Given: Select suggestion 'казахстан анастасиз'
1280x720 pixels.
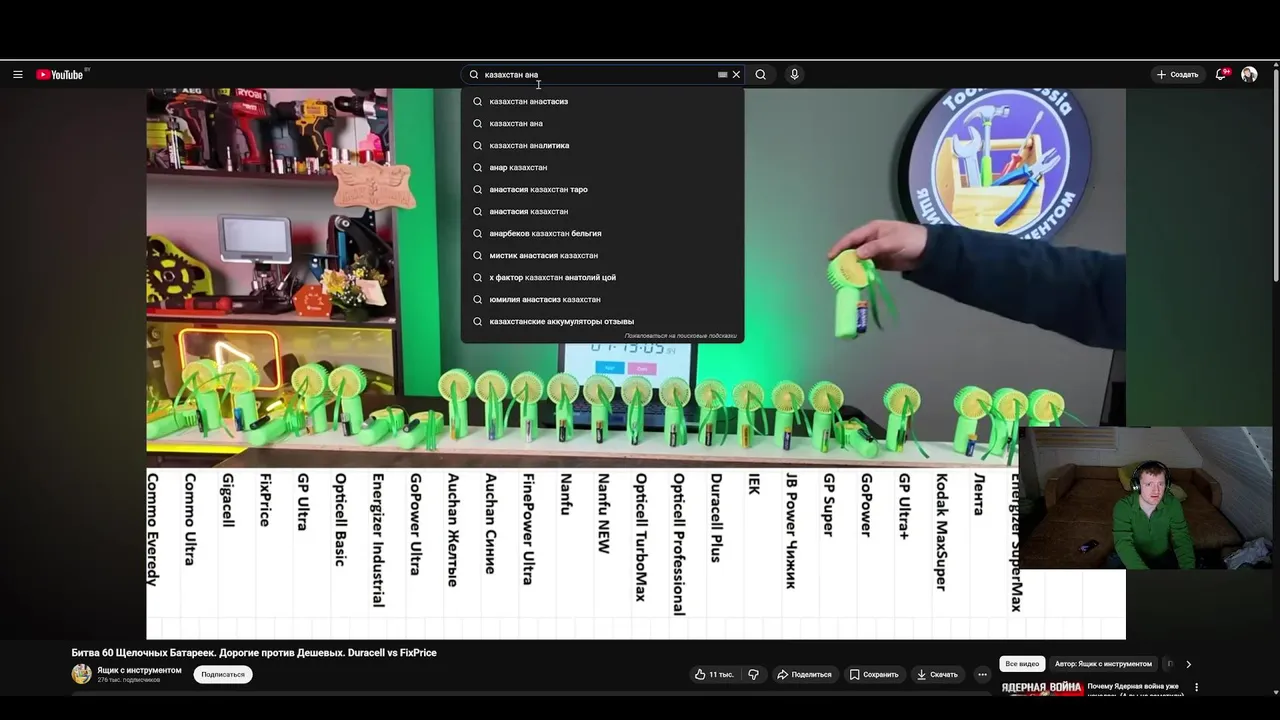Looking at the screenshot, I should (602, 101).
